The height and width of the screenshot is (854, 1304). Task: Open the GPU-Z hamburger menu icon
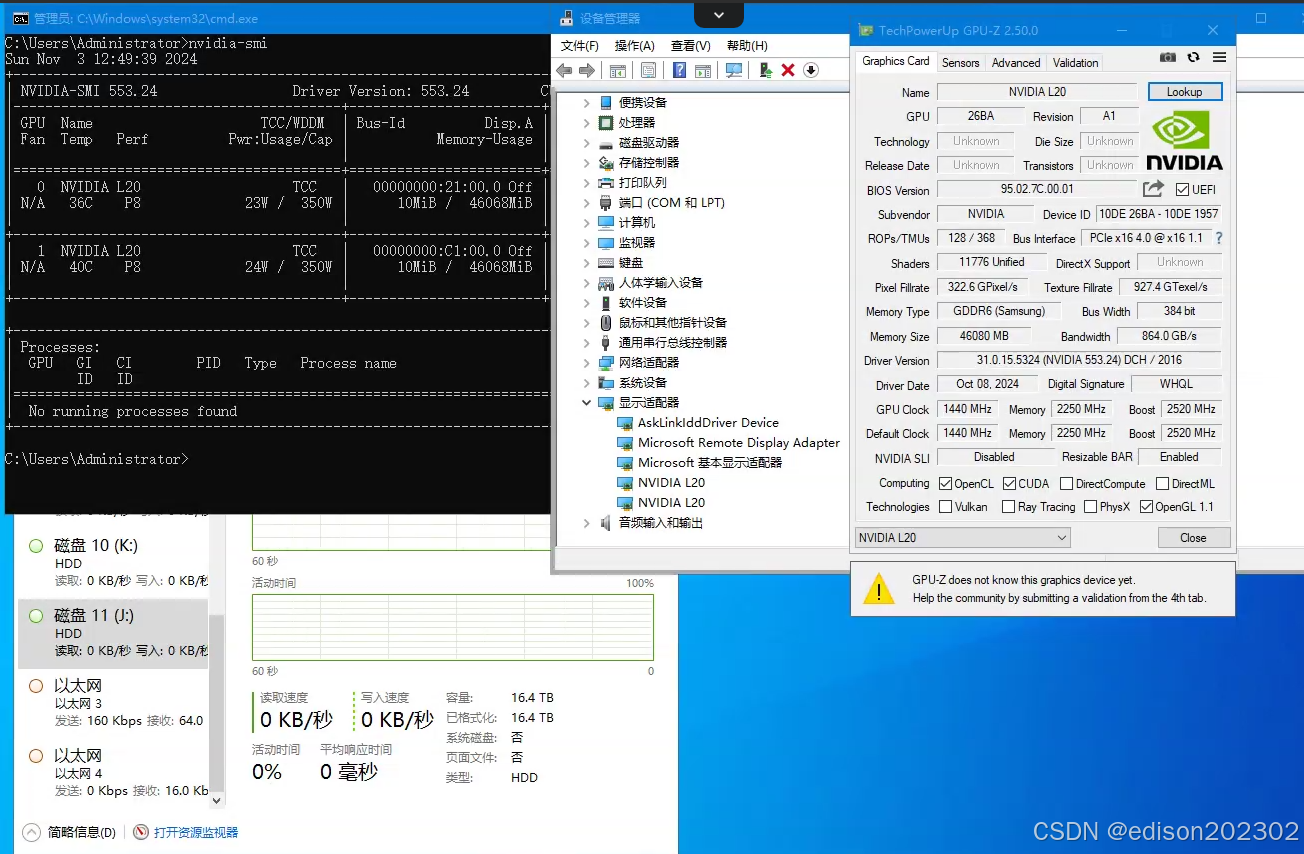(x=1219, y=58)
